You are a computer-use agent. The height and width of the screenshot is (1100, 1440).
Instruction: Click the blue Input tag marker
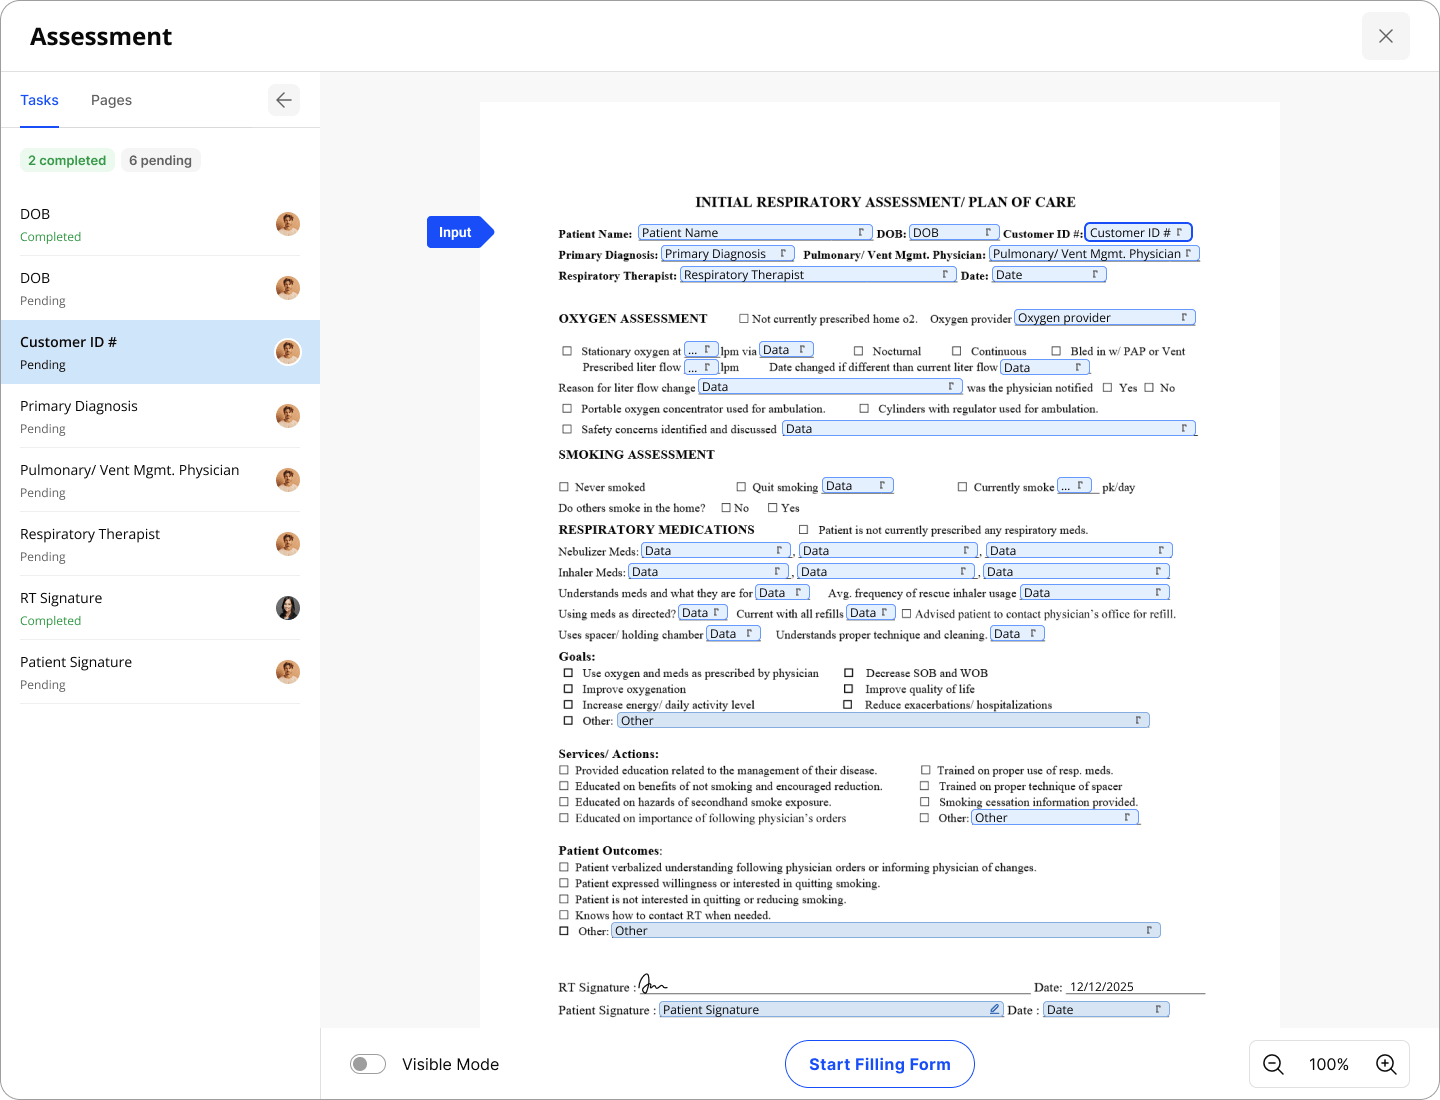[x=456, y=232]
